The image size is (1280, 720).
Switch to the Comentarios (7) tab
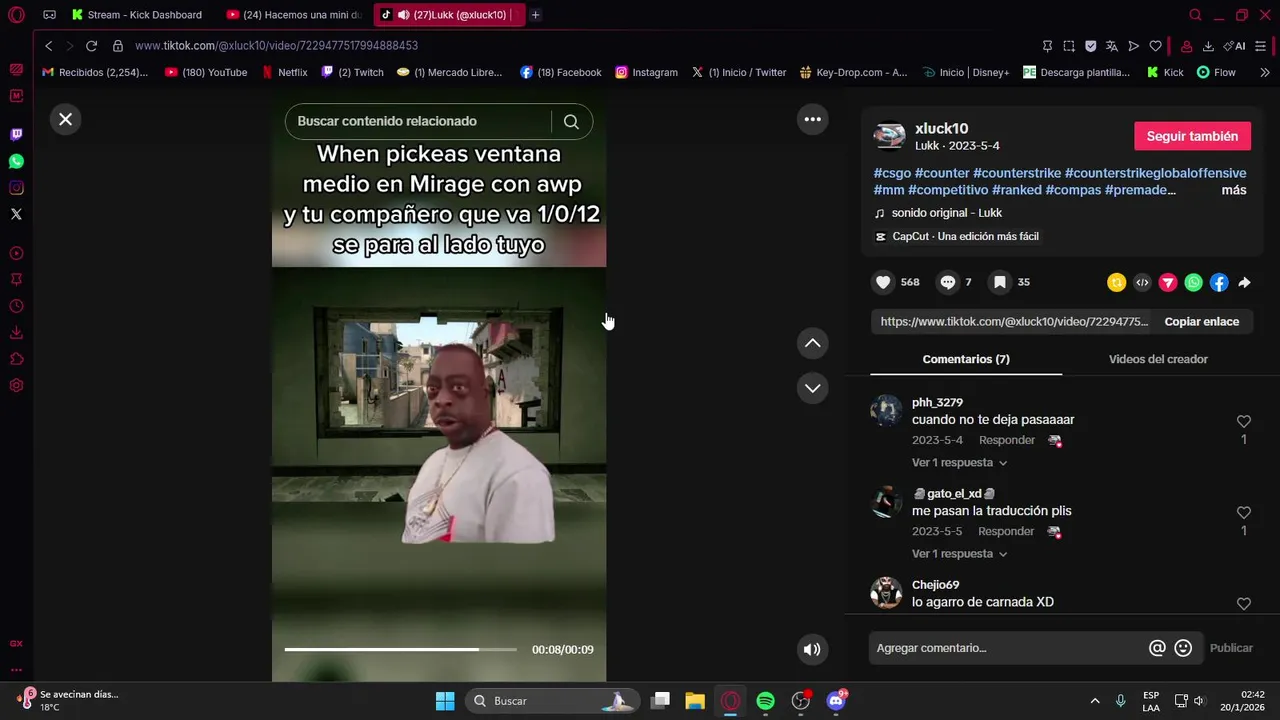pyautogui.click(x=966, y=359)
